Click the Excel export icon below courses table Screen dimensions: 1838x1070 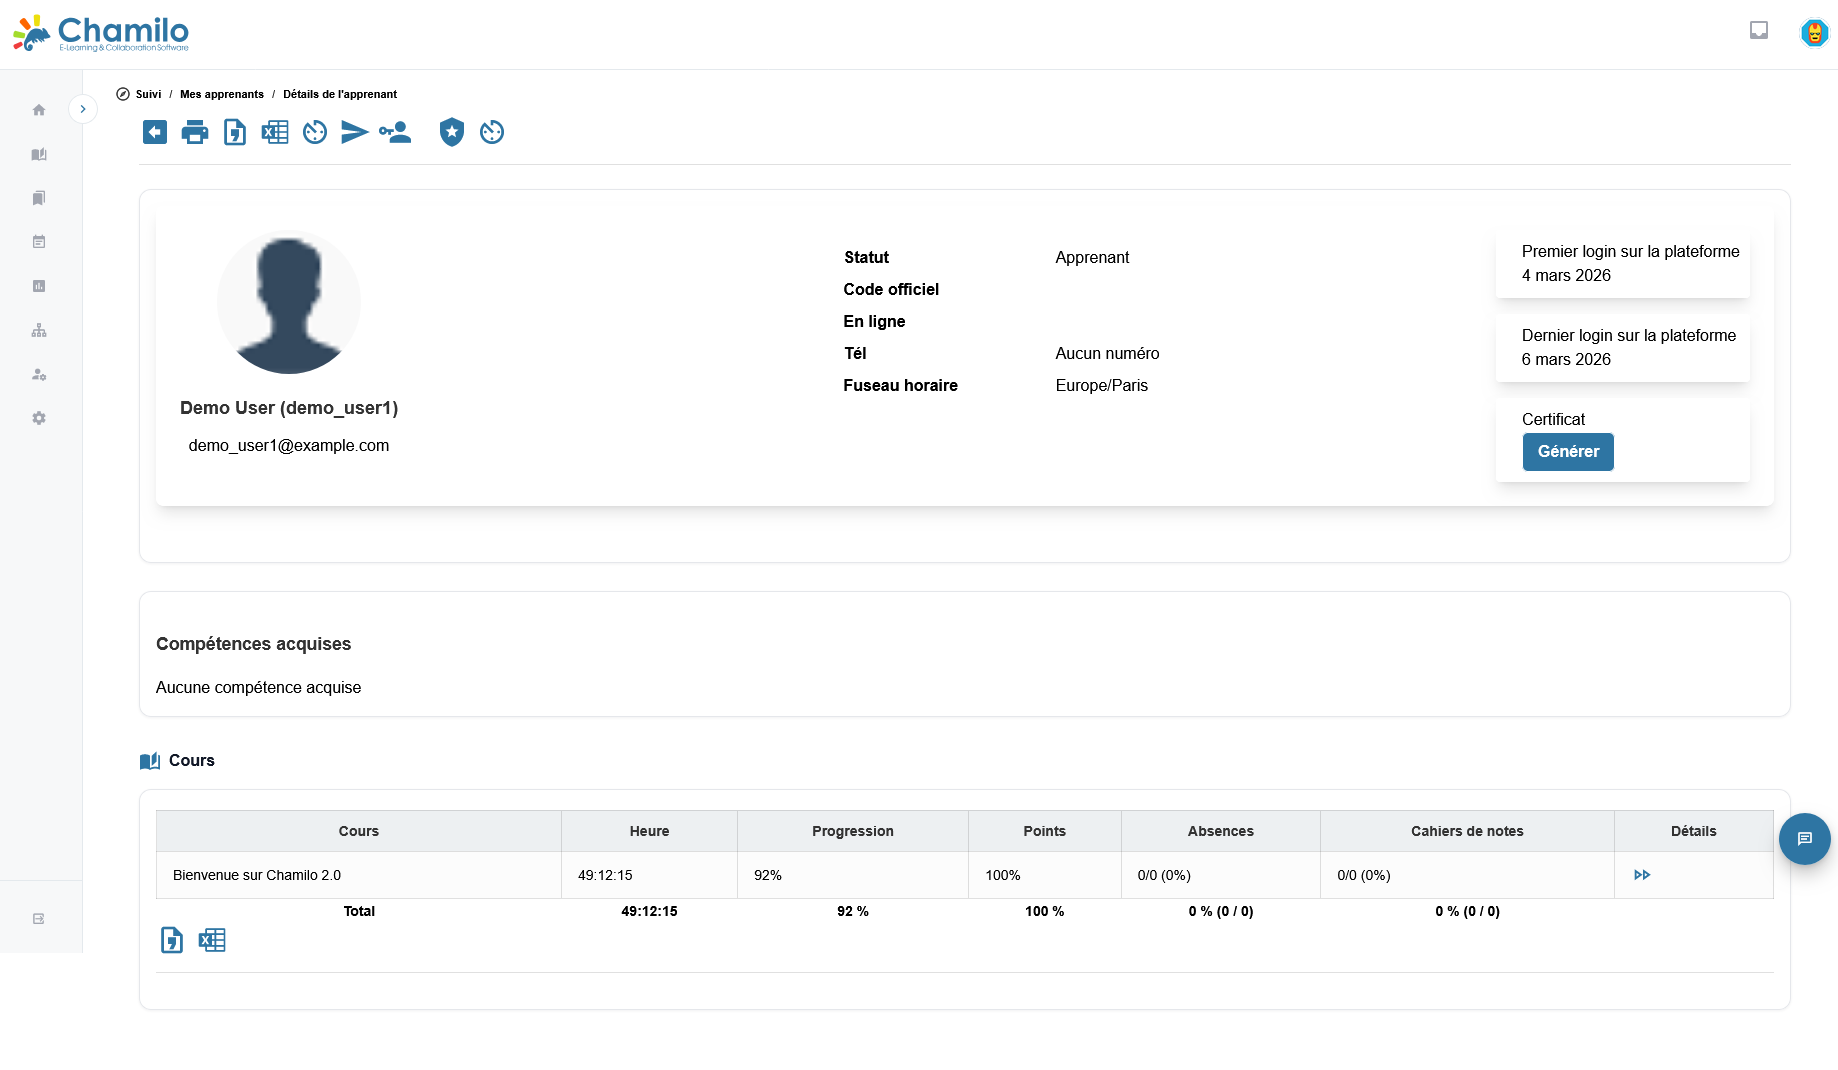pos(212,940)
